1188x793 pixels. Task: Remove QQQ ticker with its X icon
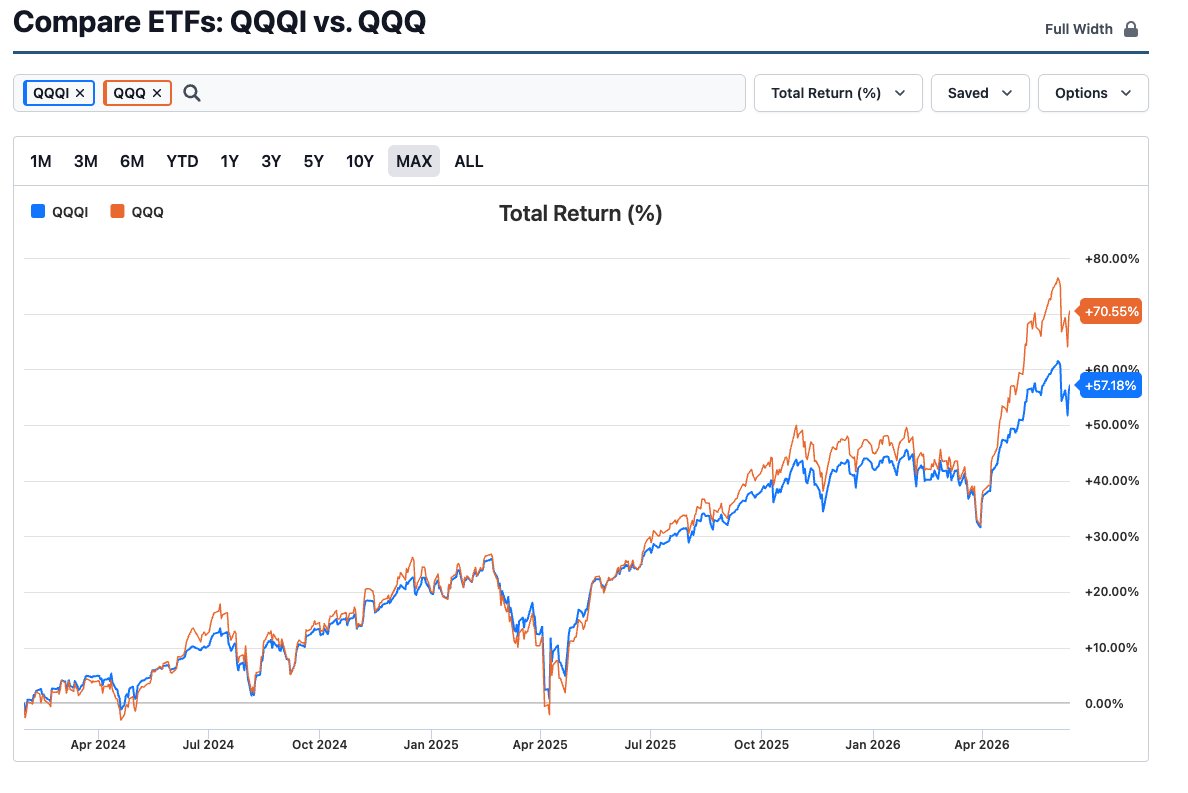[157, 93]
